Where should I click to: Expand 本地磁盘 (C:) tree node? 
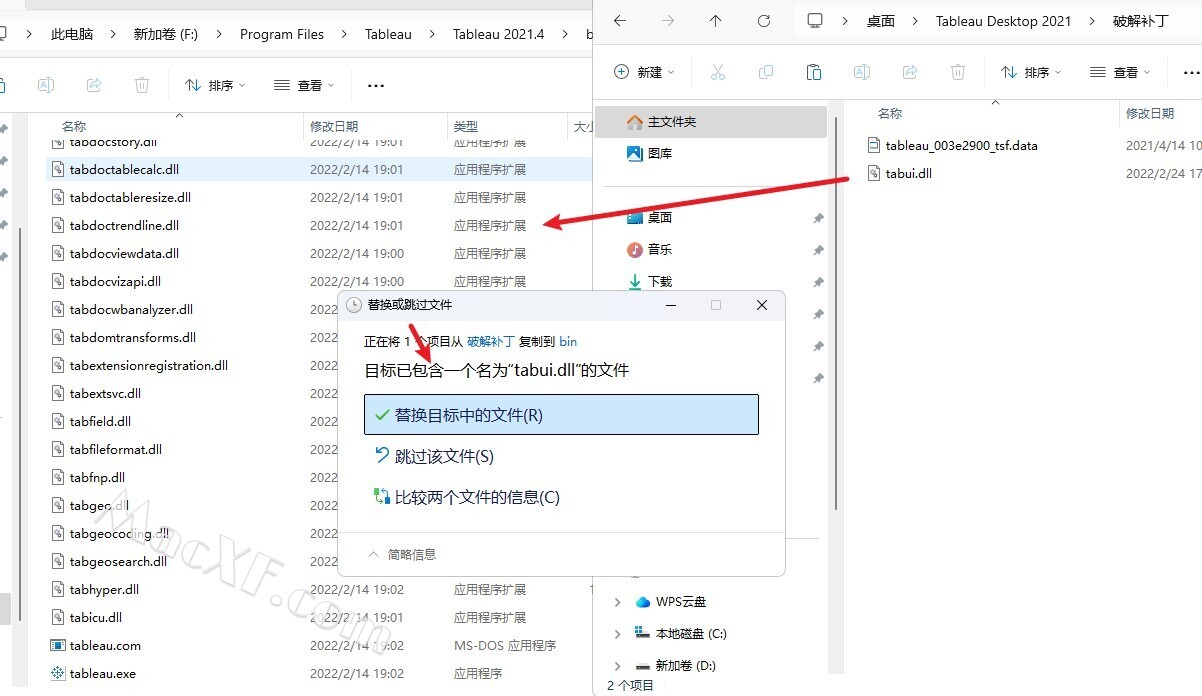(x=617, y=634)
